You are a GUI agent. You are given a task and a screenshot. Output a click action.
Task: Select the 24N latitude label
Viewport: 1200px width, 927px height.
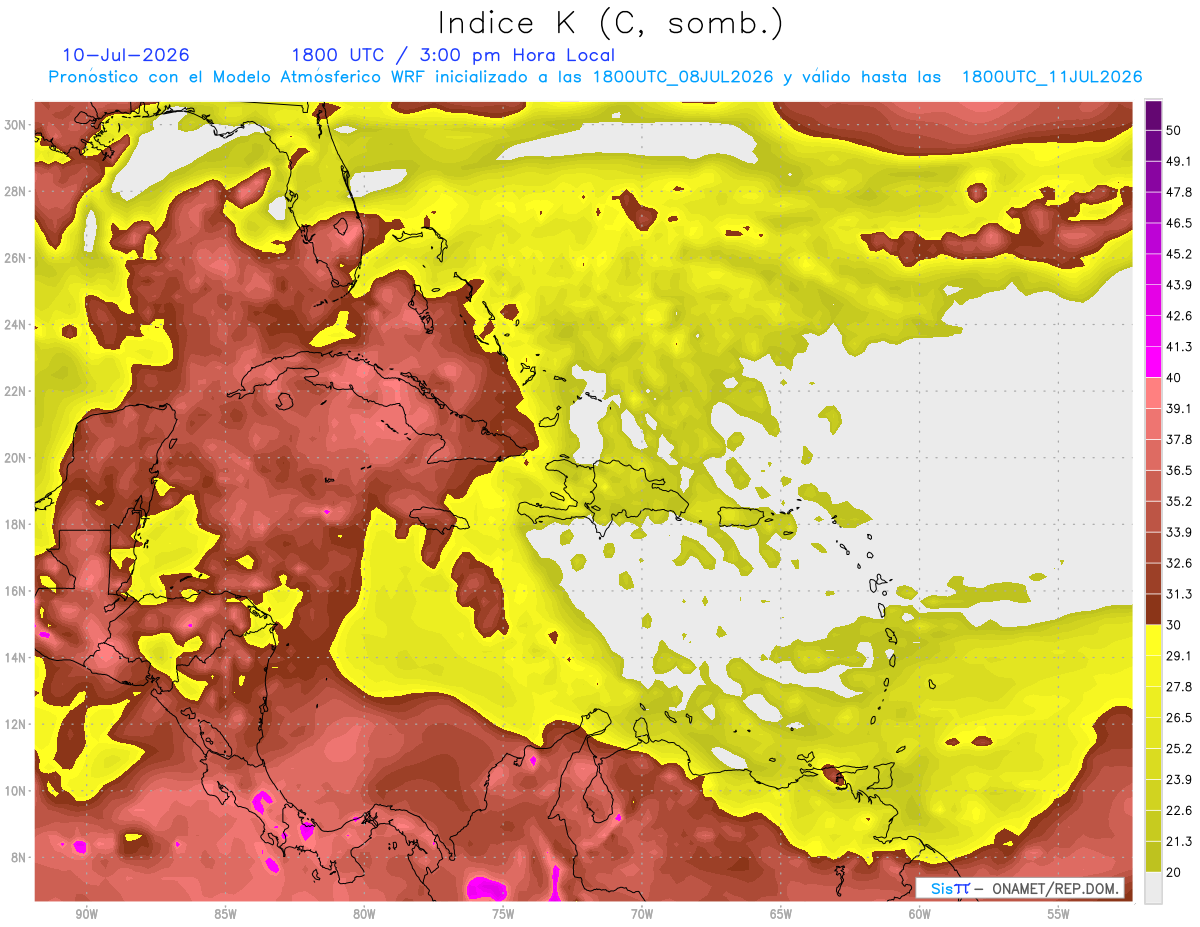(x=17, y=324)
